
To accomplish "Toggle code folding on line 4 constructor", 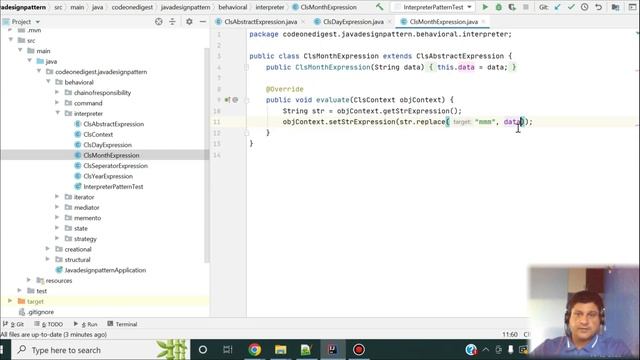I will pos(247,67).
